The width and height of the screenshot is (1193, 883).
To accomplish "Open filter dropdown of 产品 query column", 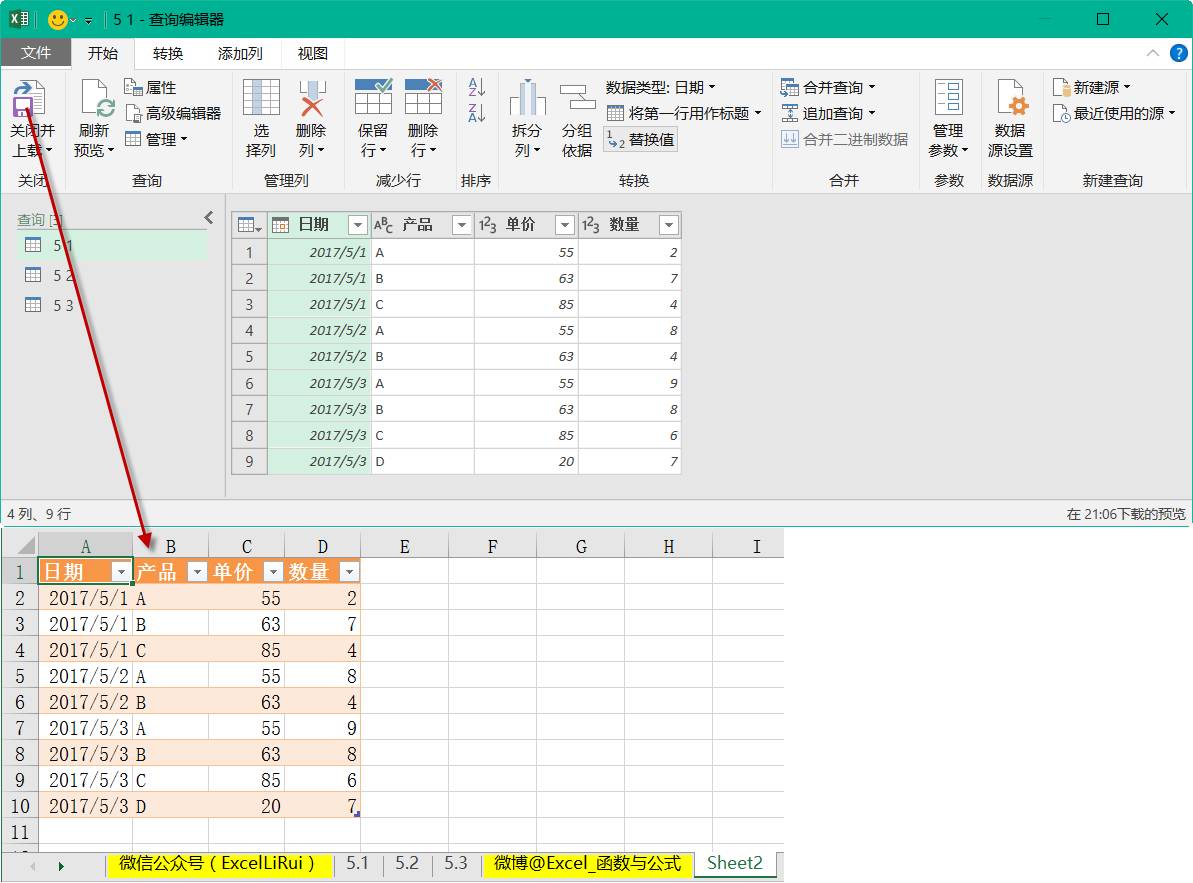I will (461, 225).
